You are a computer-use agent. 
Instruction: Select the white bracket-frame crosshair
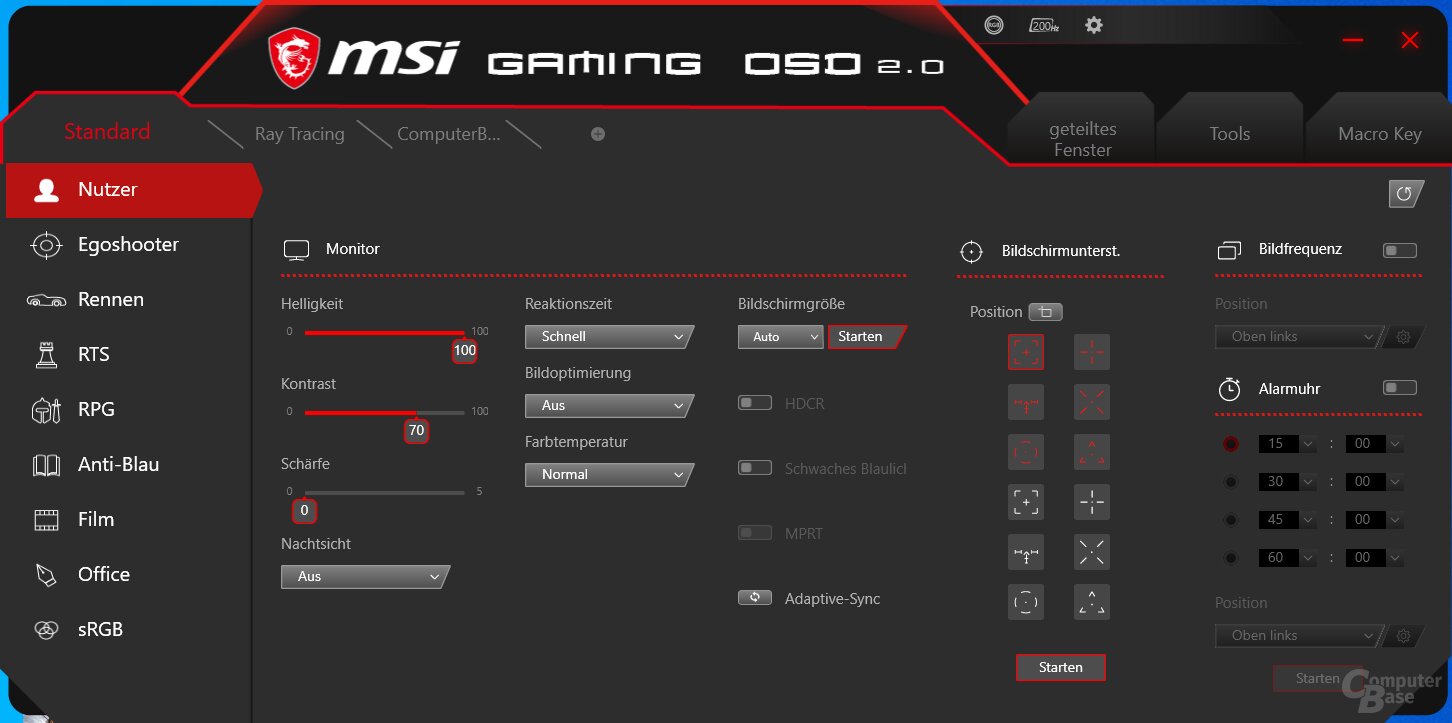(x=1026, y=502)
